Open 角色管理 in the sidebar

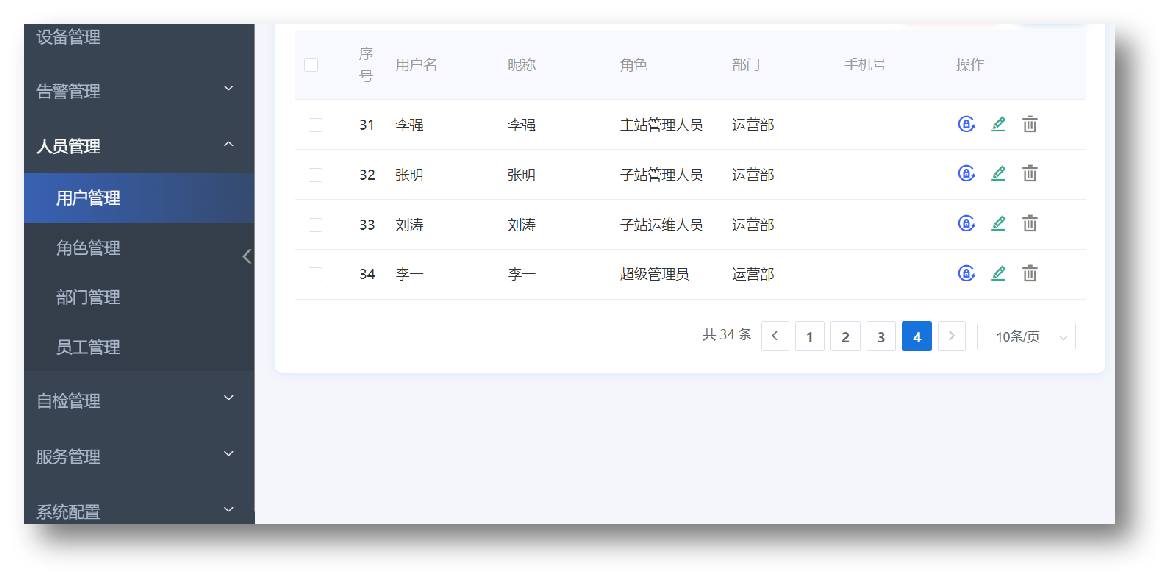pyautogui.click(x=88, y=248)
